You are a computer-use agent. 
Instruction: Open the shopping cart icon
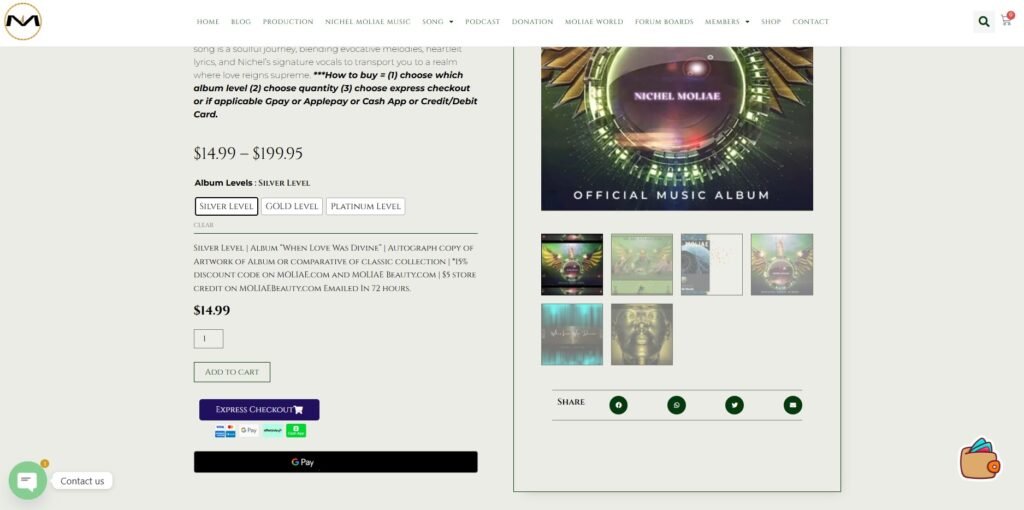pyautogui.click(x=1006, y=20)
